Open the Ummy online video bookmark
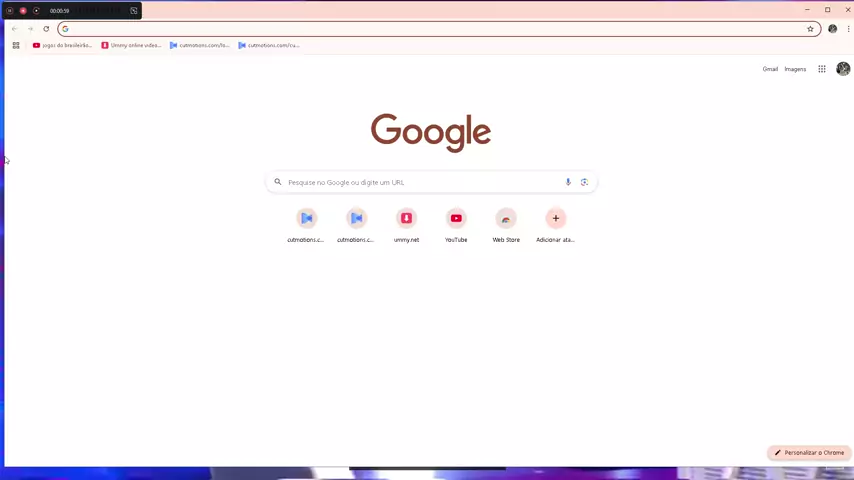 tap(131, 45)
